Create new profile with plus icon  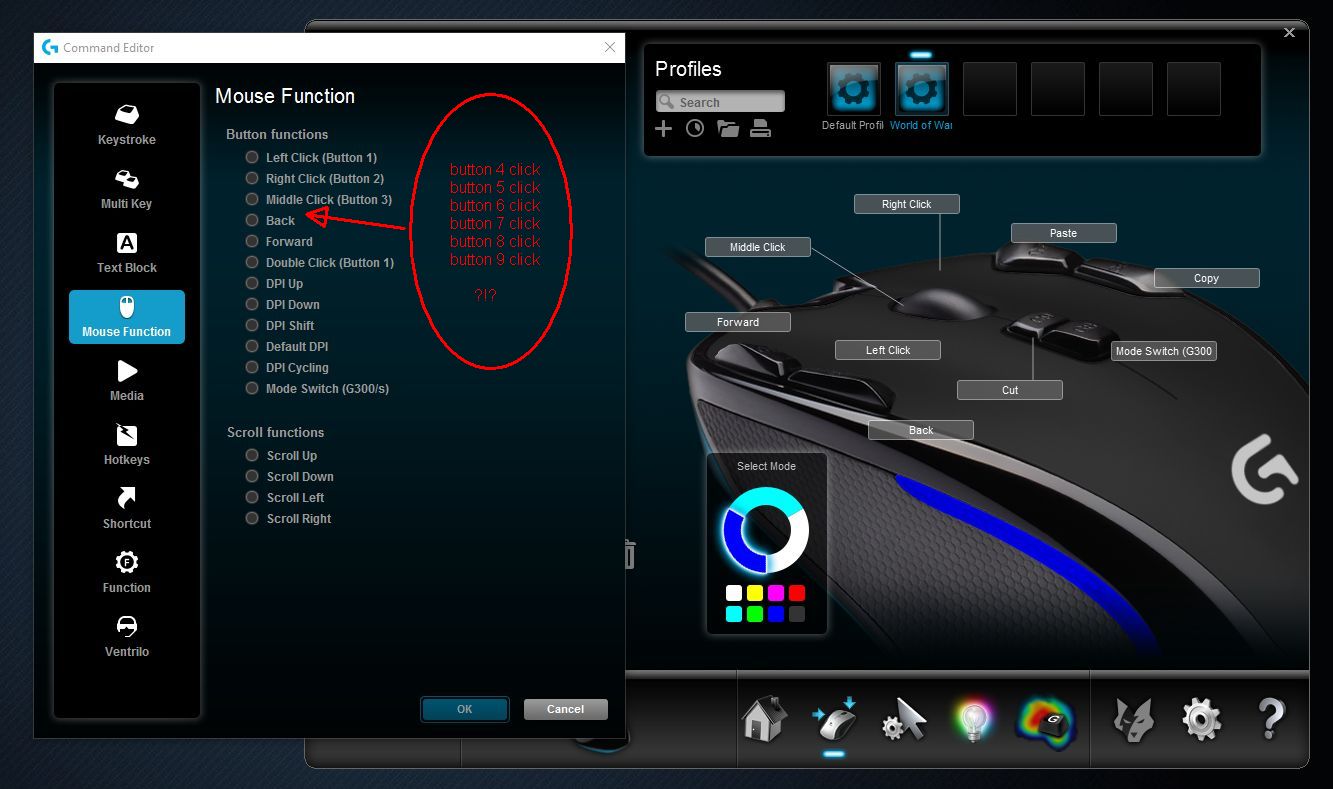(x=663, y=128)
